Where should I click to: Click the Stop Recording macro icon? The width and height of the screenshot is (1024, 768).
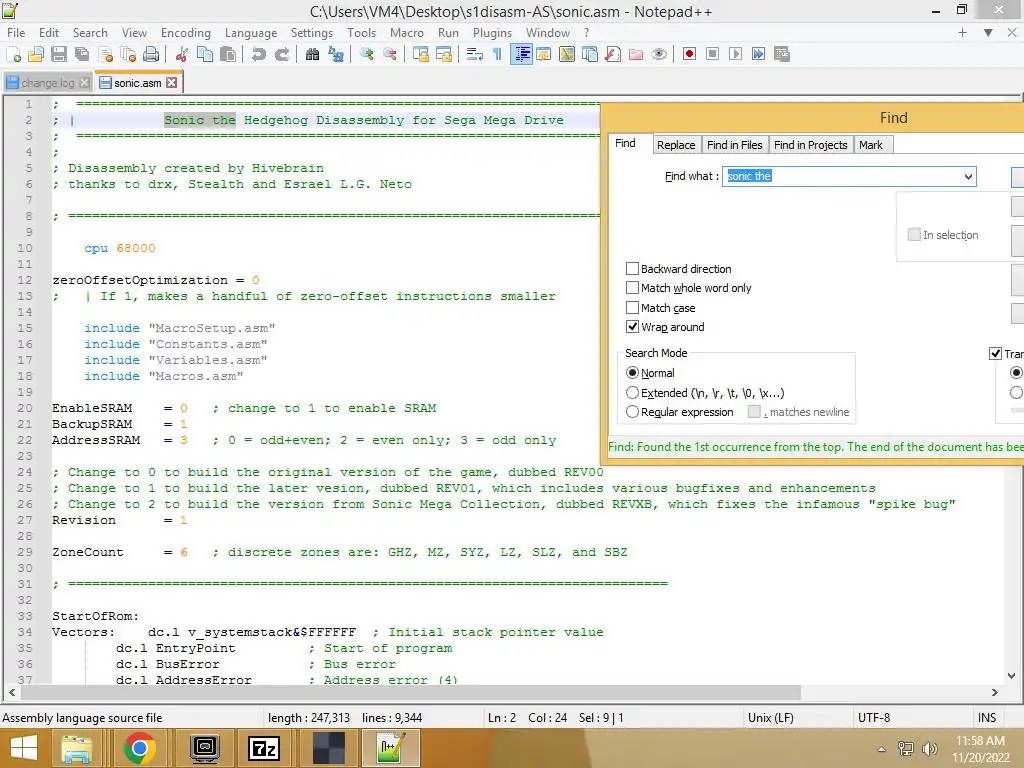tap(712, 54)
